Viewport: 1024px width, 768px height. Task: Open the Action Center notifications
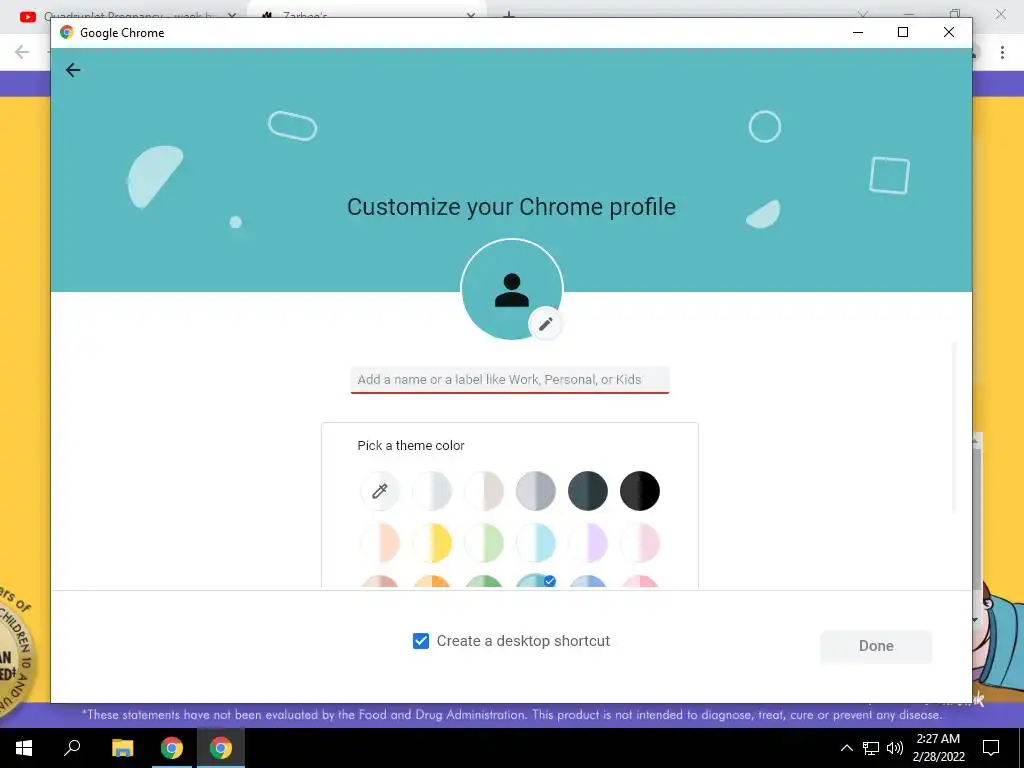pos(991,748)
